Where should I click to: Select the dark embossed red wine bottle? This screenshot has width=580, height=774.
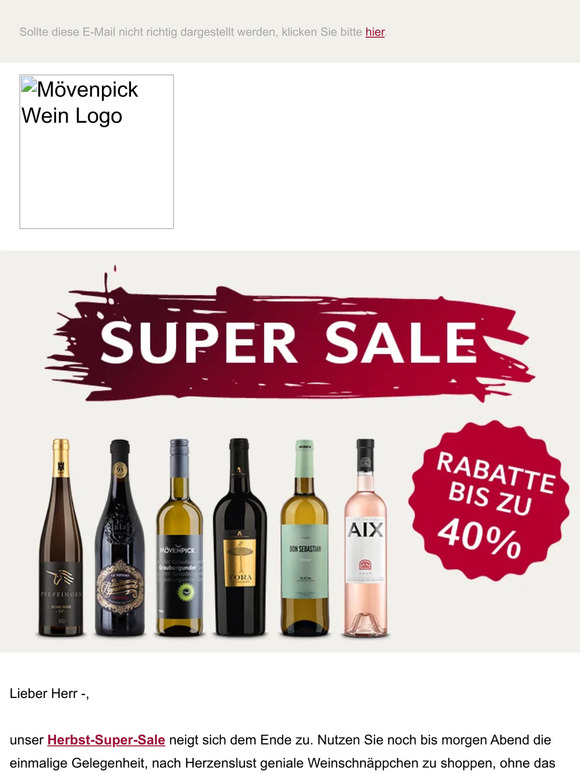[x=120, y=537]
